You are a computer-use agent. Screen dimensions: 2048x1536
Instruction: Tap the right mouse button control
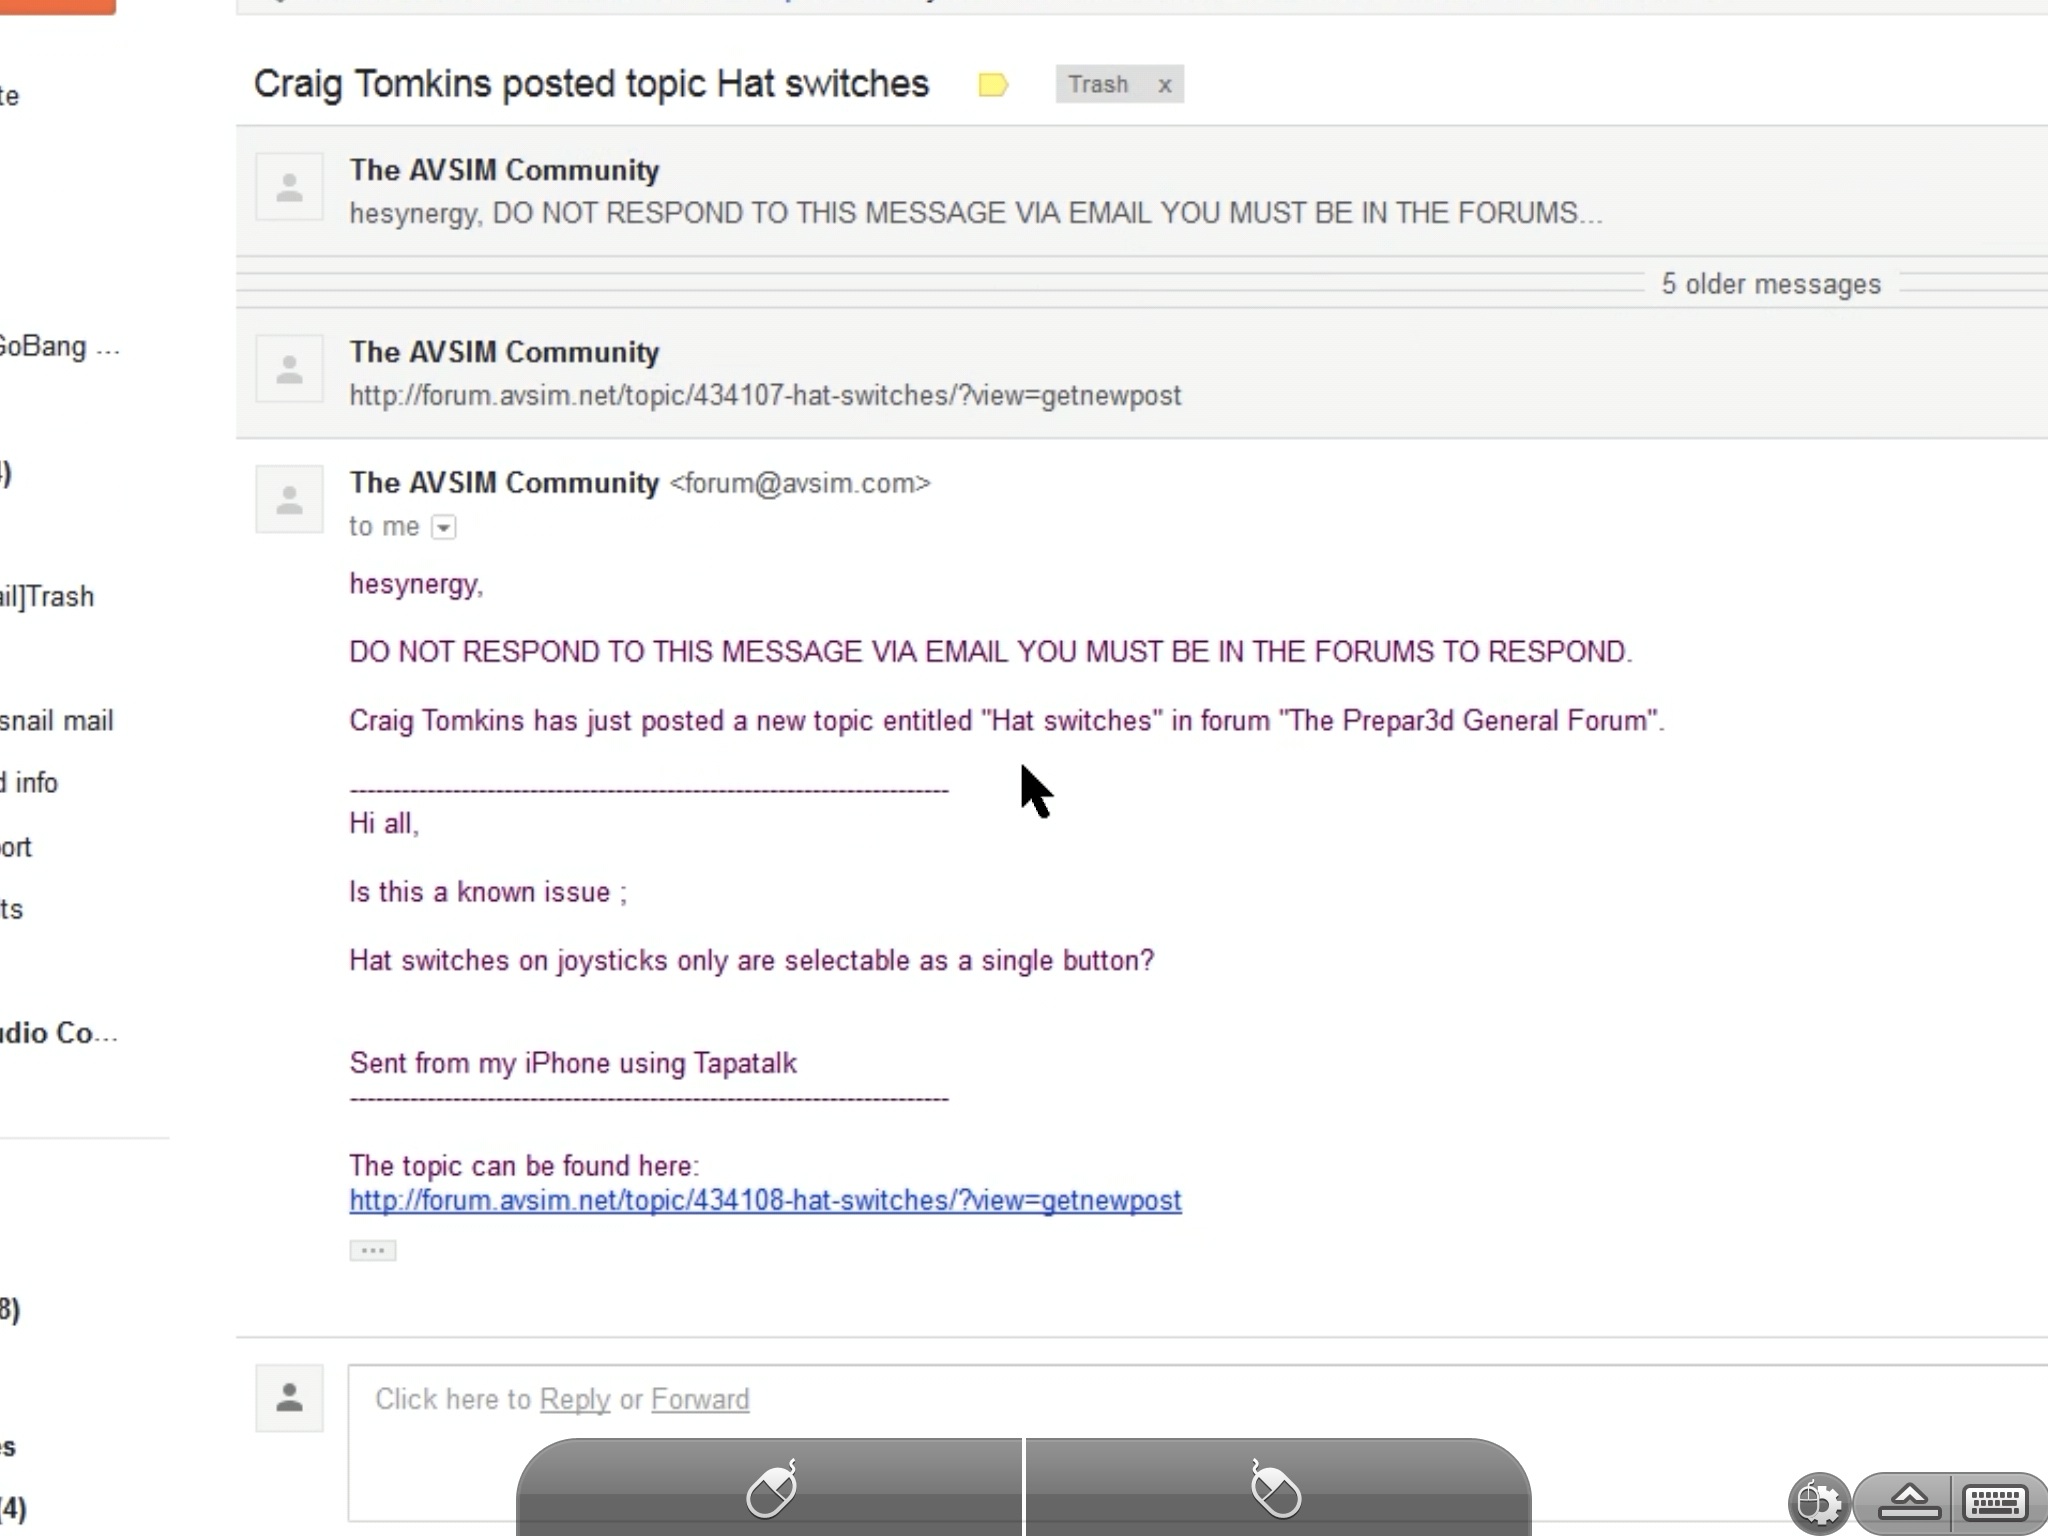[1278, 1487]
